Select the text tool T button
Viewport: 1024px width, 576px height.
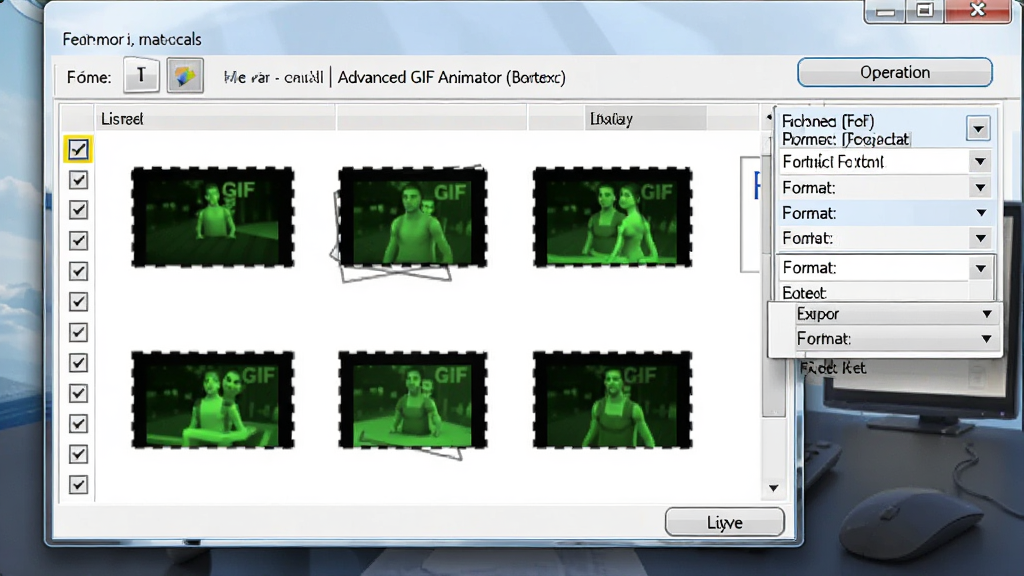(141, 76)
